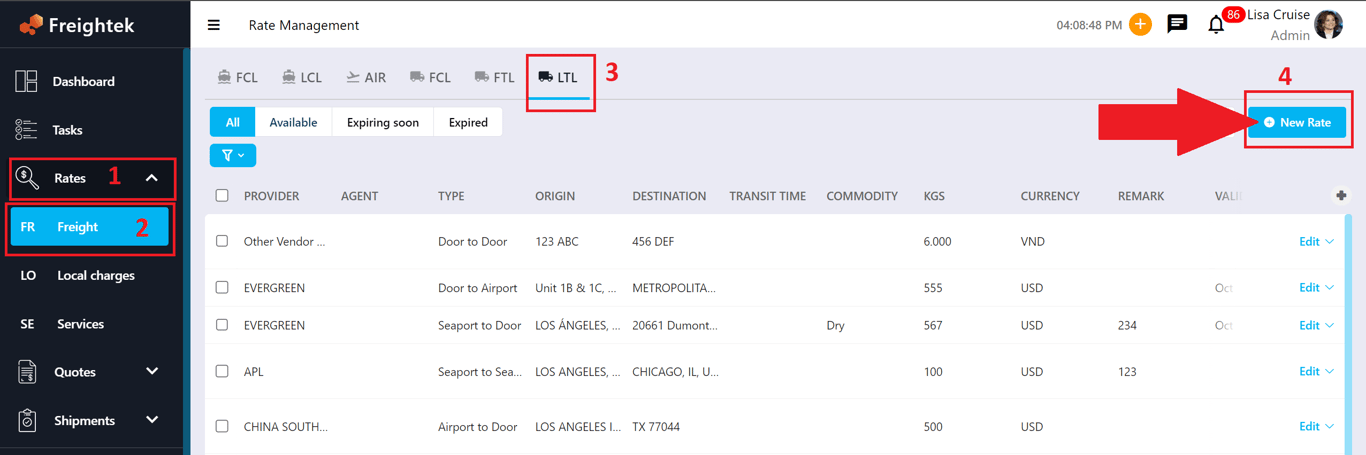Select the CHINA SOUTH row checkbox

[222, 426]
